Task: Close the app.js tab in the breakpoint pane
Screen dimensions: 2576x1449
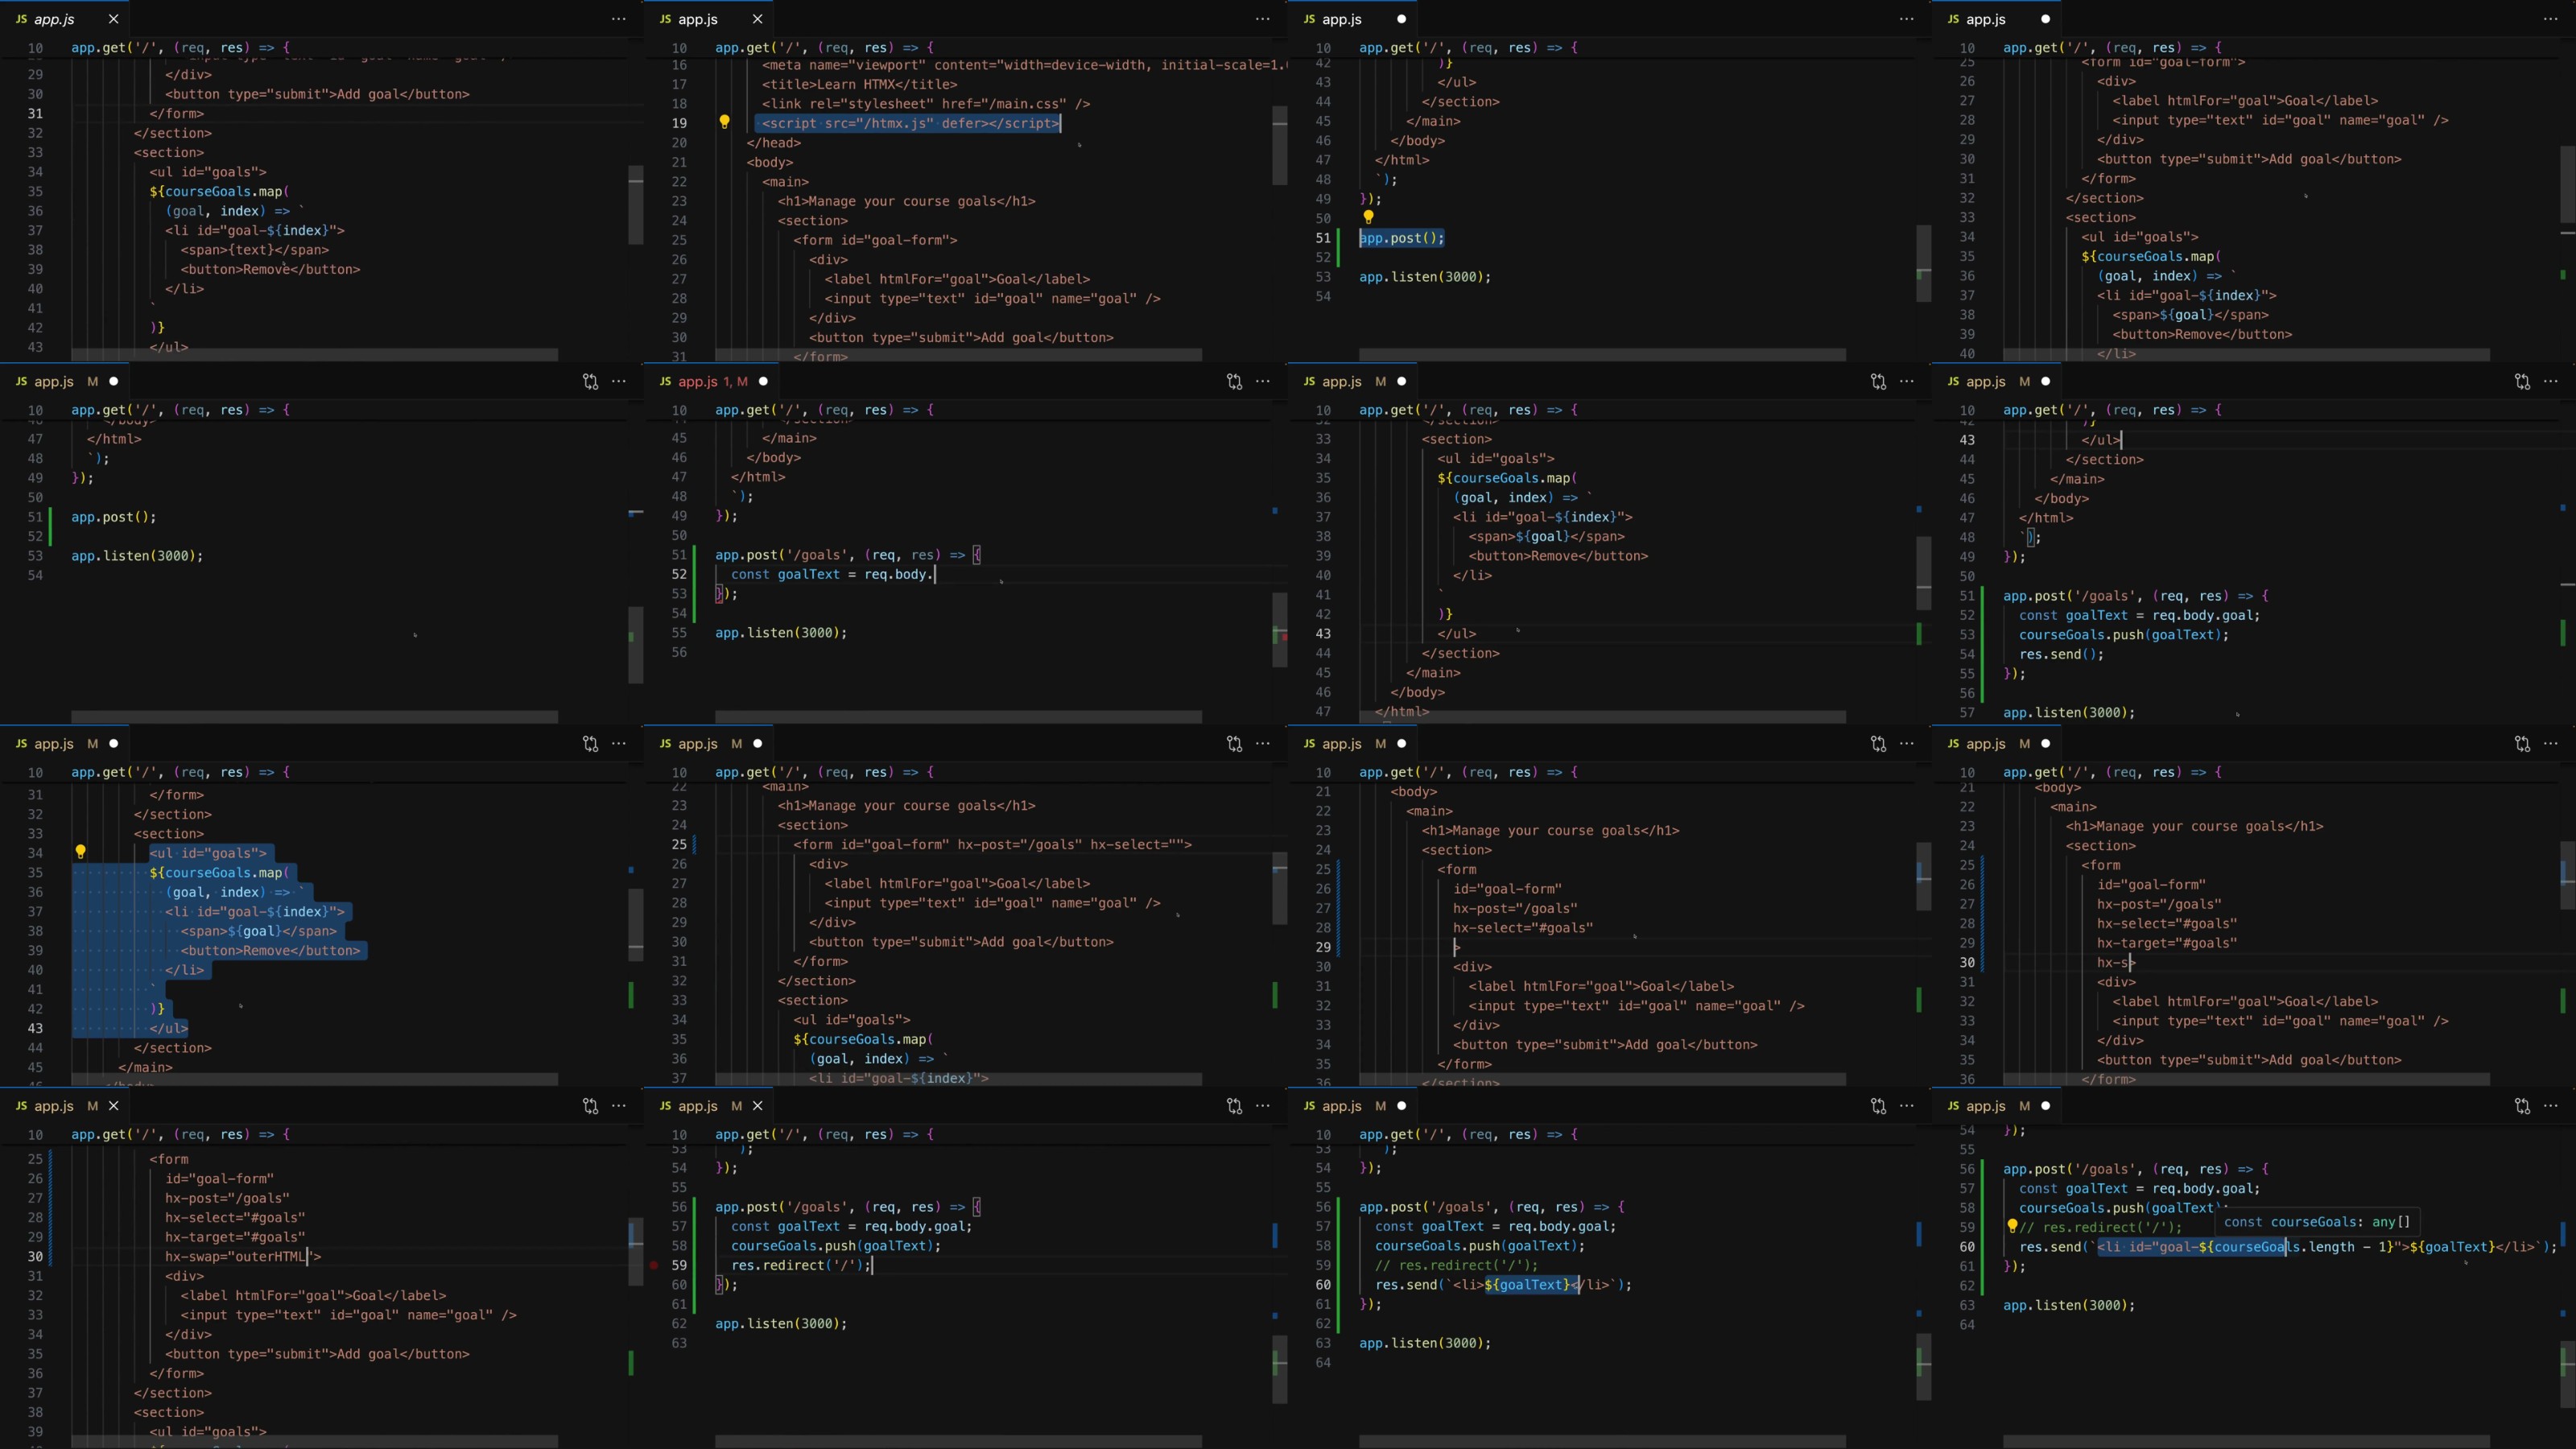Action: (x=758, y=1105)
